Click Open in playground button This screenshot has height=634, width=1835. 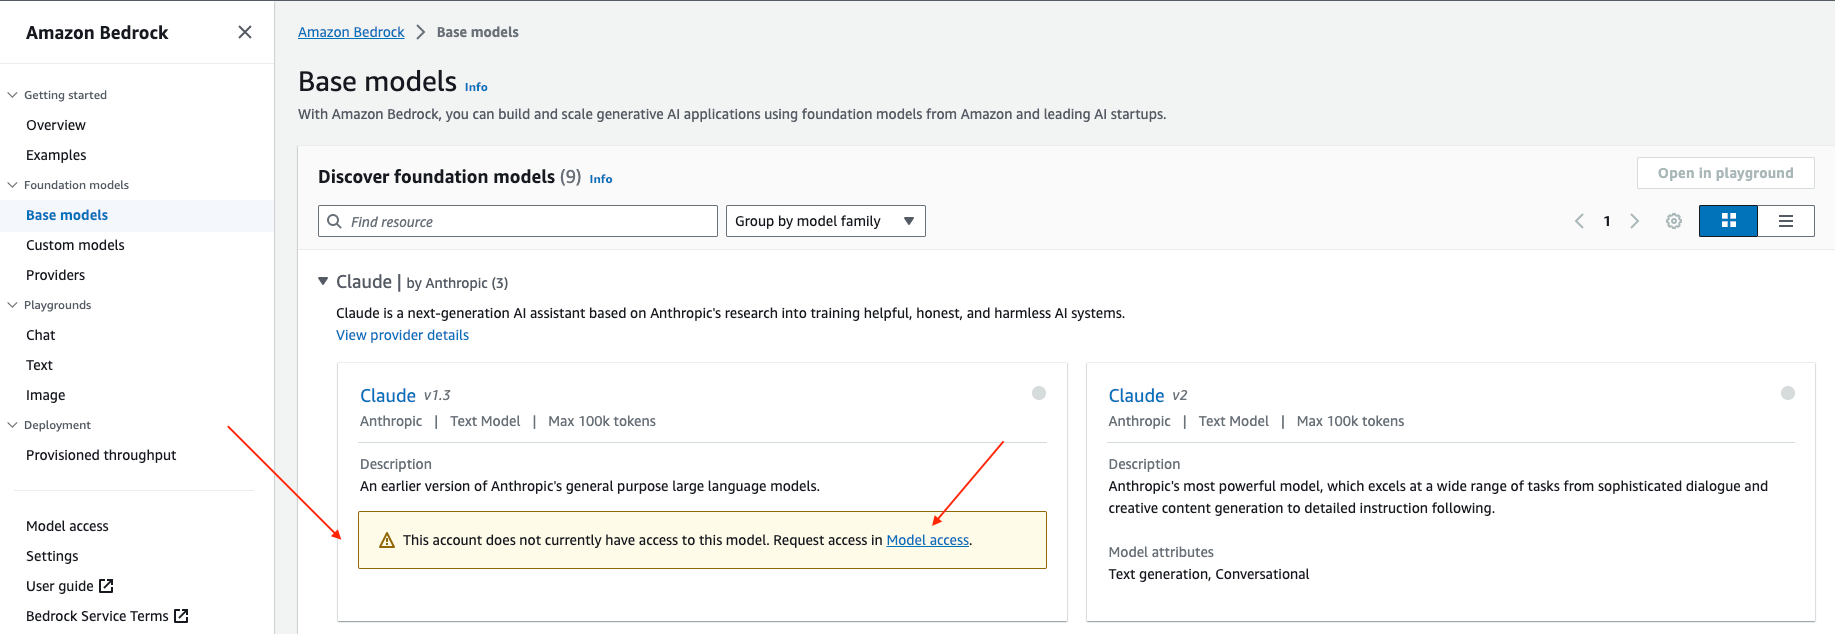[x=1726, y=173]
